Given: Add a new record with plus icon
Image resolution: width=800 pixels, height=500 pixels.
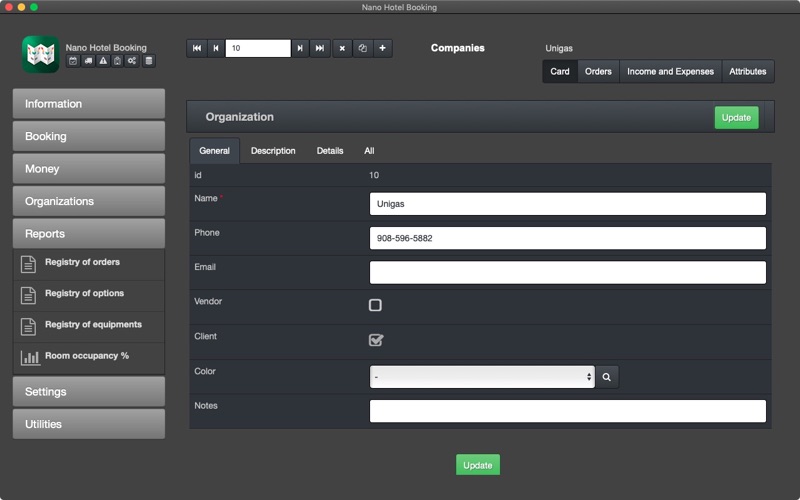Looking at the screenshot, I should [383, 48].
